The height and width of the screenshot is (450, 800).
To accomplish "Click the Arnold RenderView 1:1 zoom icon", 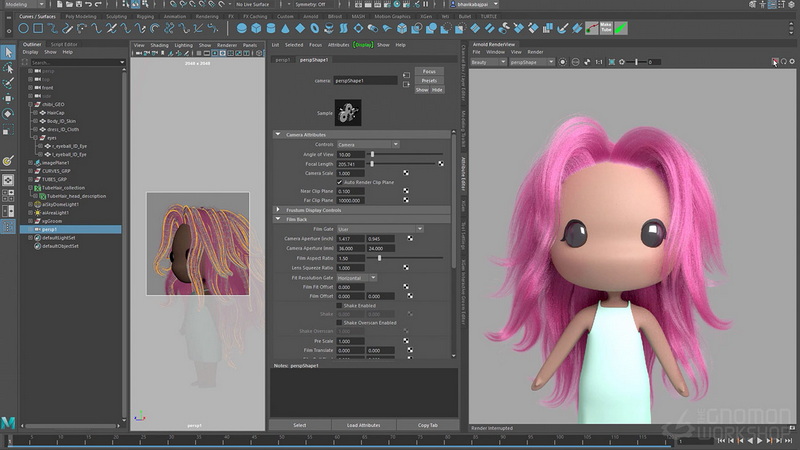I will click(599, 62).
